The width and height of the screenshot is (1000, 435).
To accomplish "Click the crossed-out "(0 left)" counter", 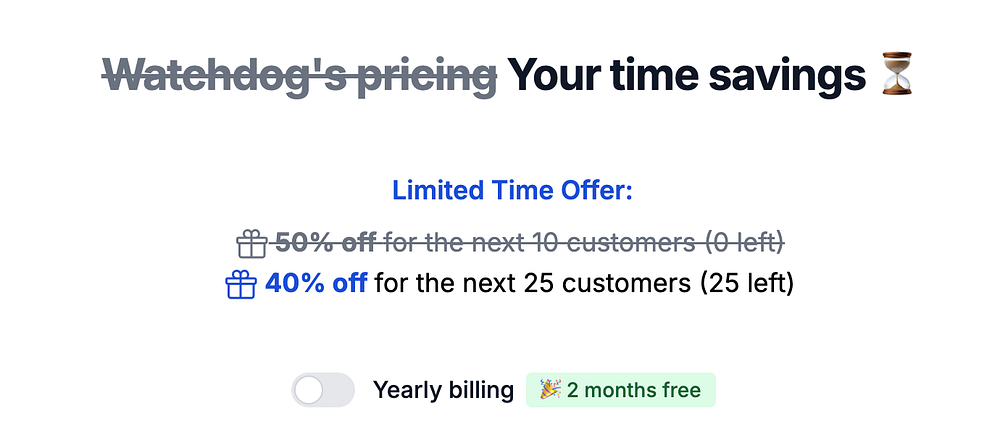I will (744, 242).
